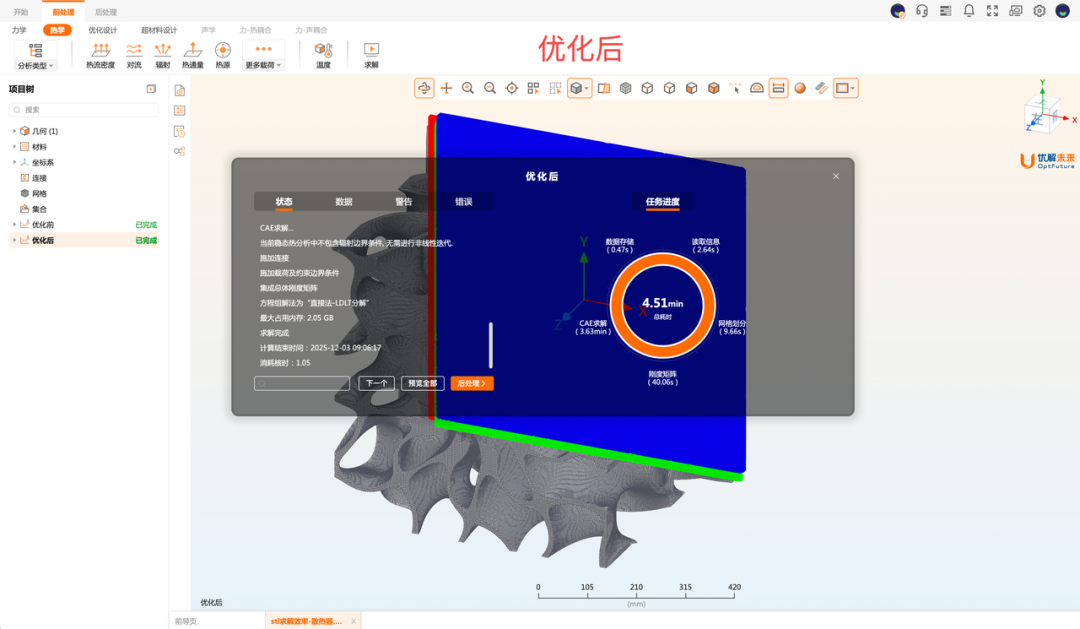Toggle the rotate view mode button

pyautogui.click(x=424, y=88)
